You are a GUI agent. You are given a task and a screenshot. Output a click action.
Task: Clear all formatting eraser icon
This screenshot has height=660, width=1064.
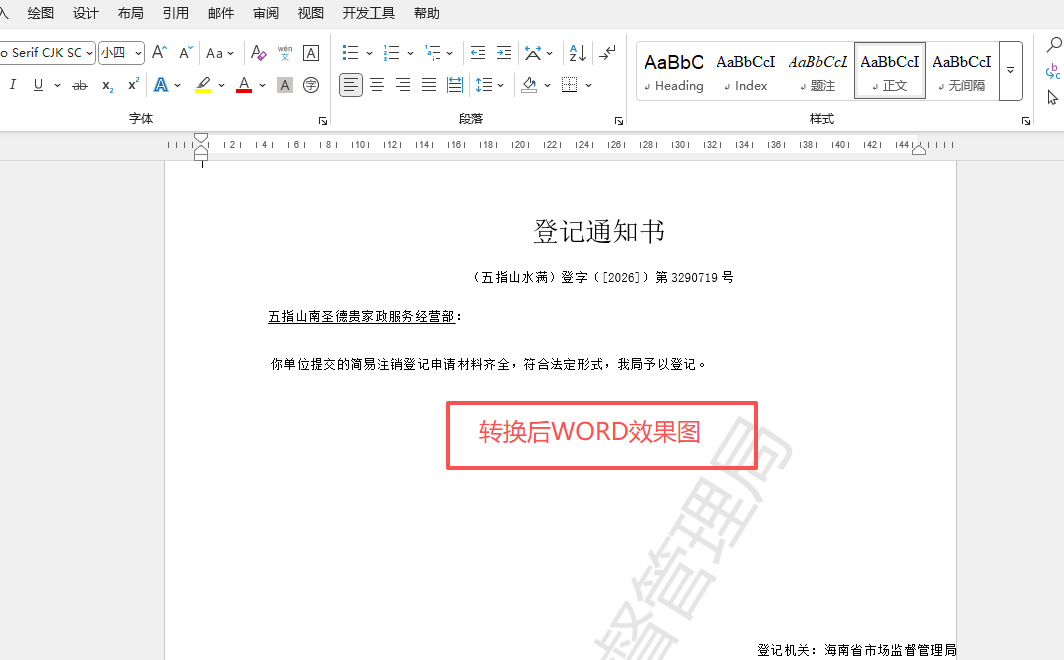coord(259,52)
